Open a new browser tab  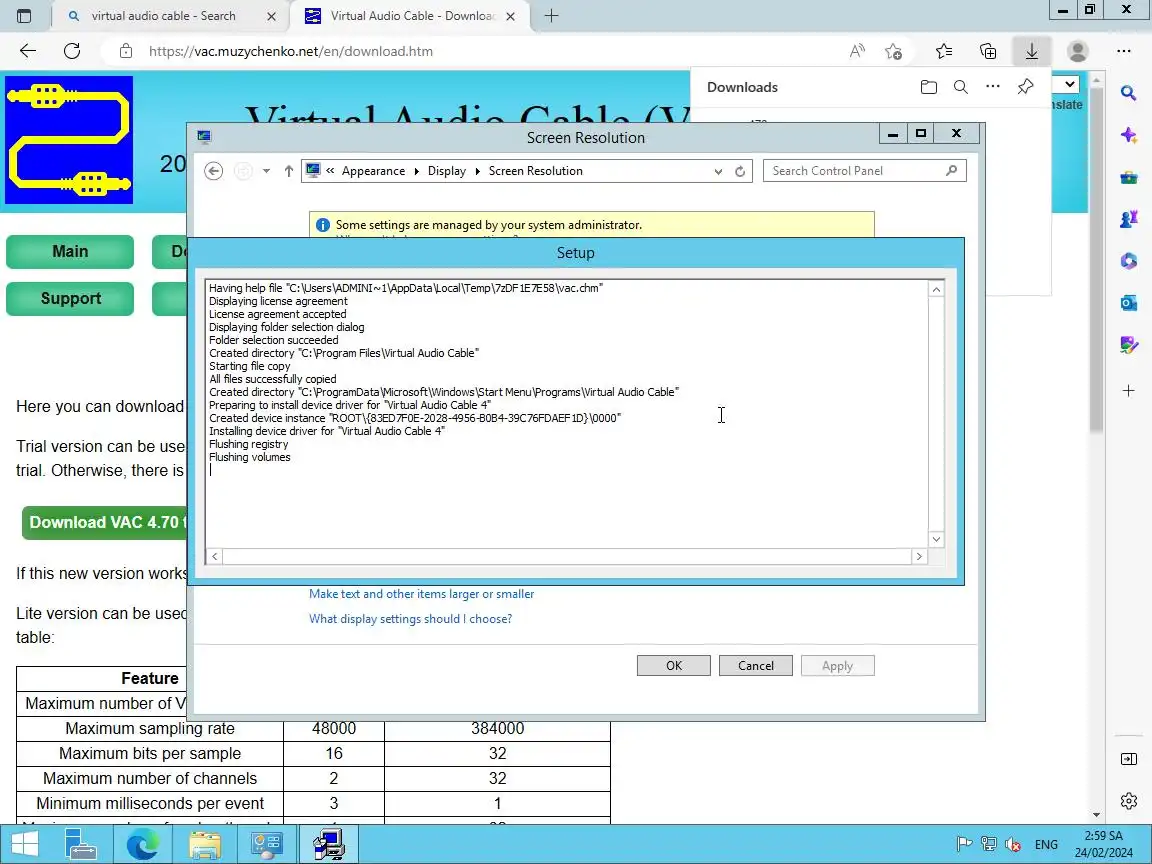point(551,15)
